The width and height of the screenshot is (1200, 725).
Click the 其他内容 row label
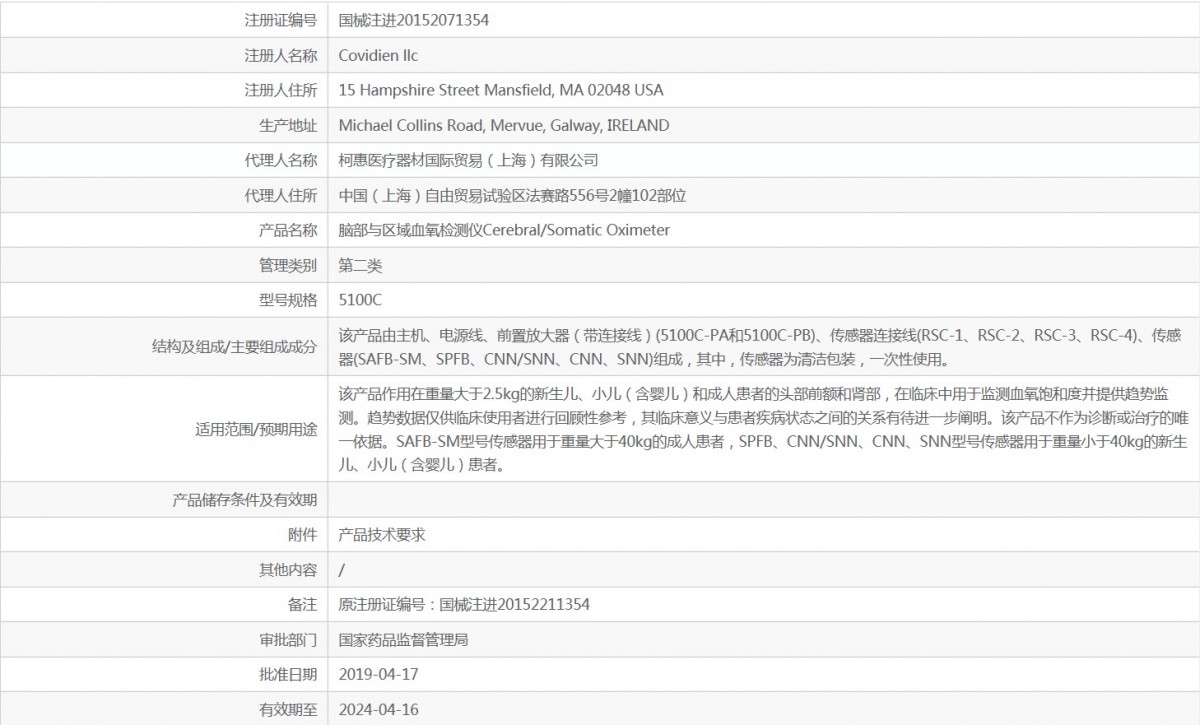(x=288, y=570)
